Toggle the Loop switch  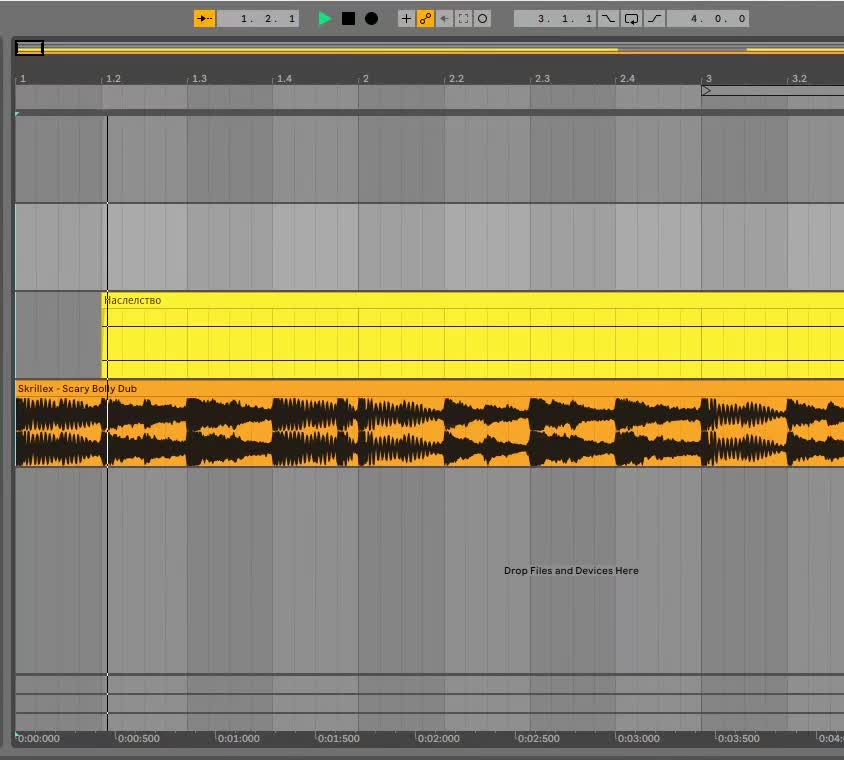631,19
